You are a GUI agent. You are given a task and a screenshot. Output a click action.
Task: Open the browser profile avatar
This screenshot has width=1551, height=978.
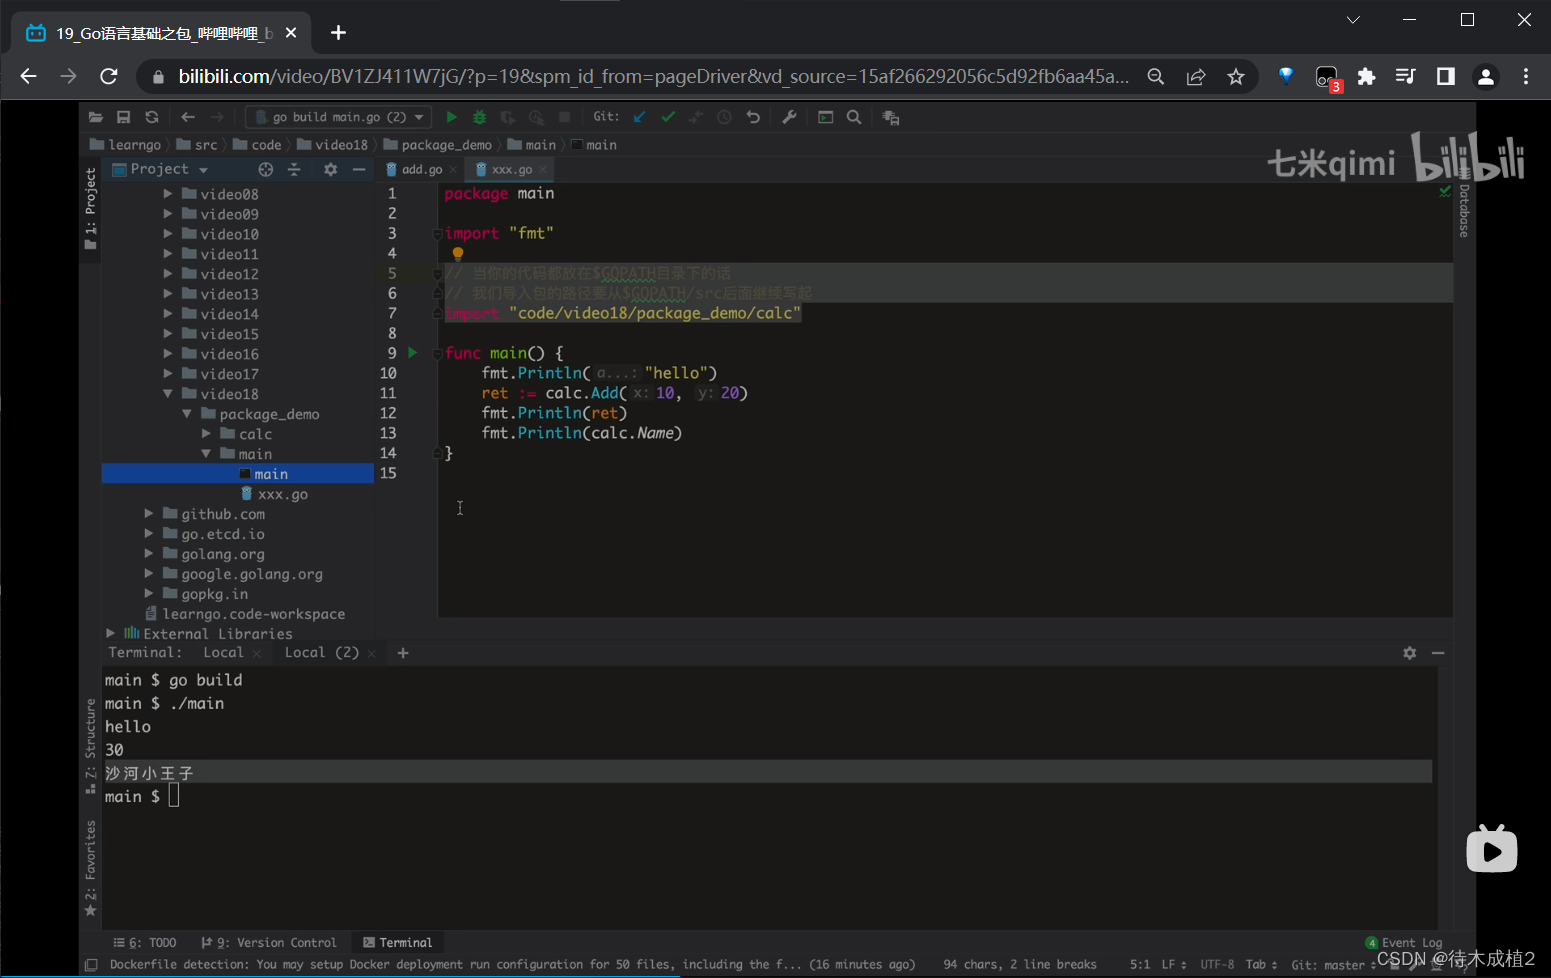pyautogui.click(x=1486, y=77)
